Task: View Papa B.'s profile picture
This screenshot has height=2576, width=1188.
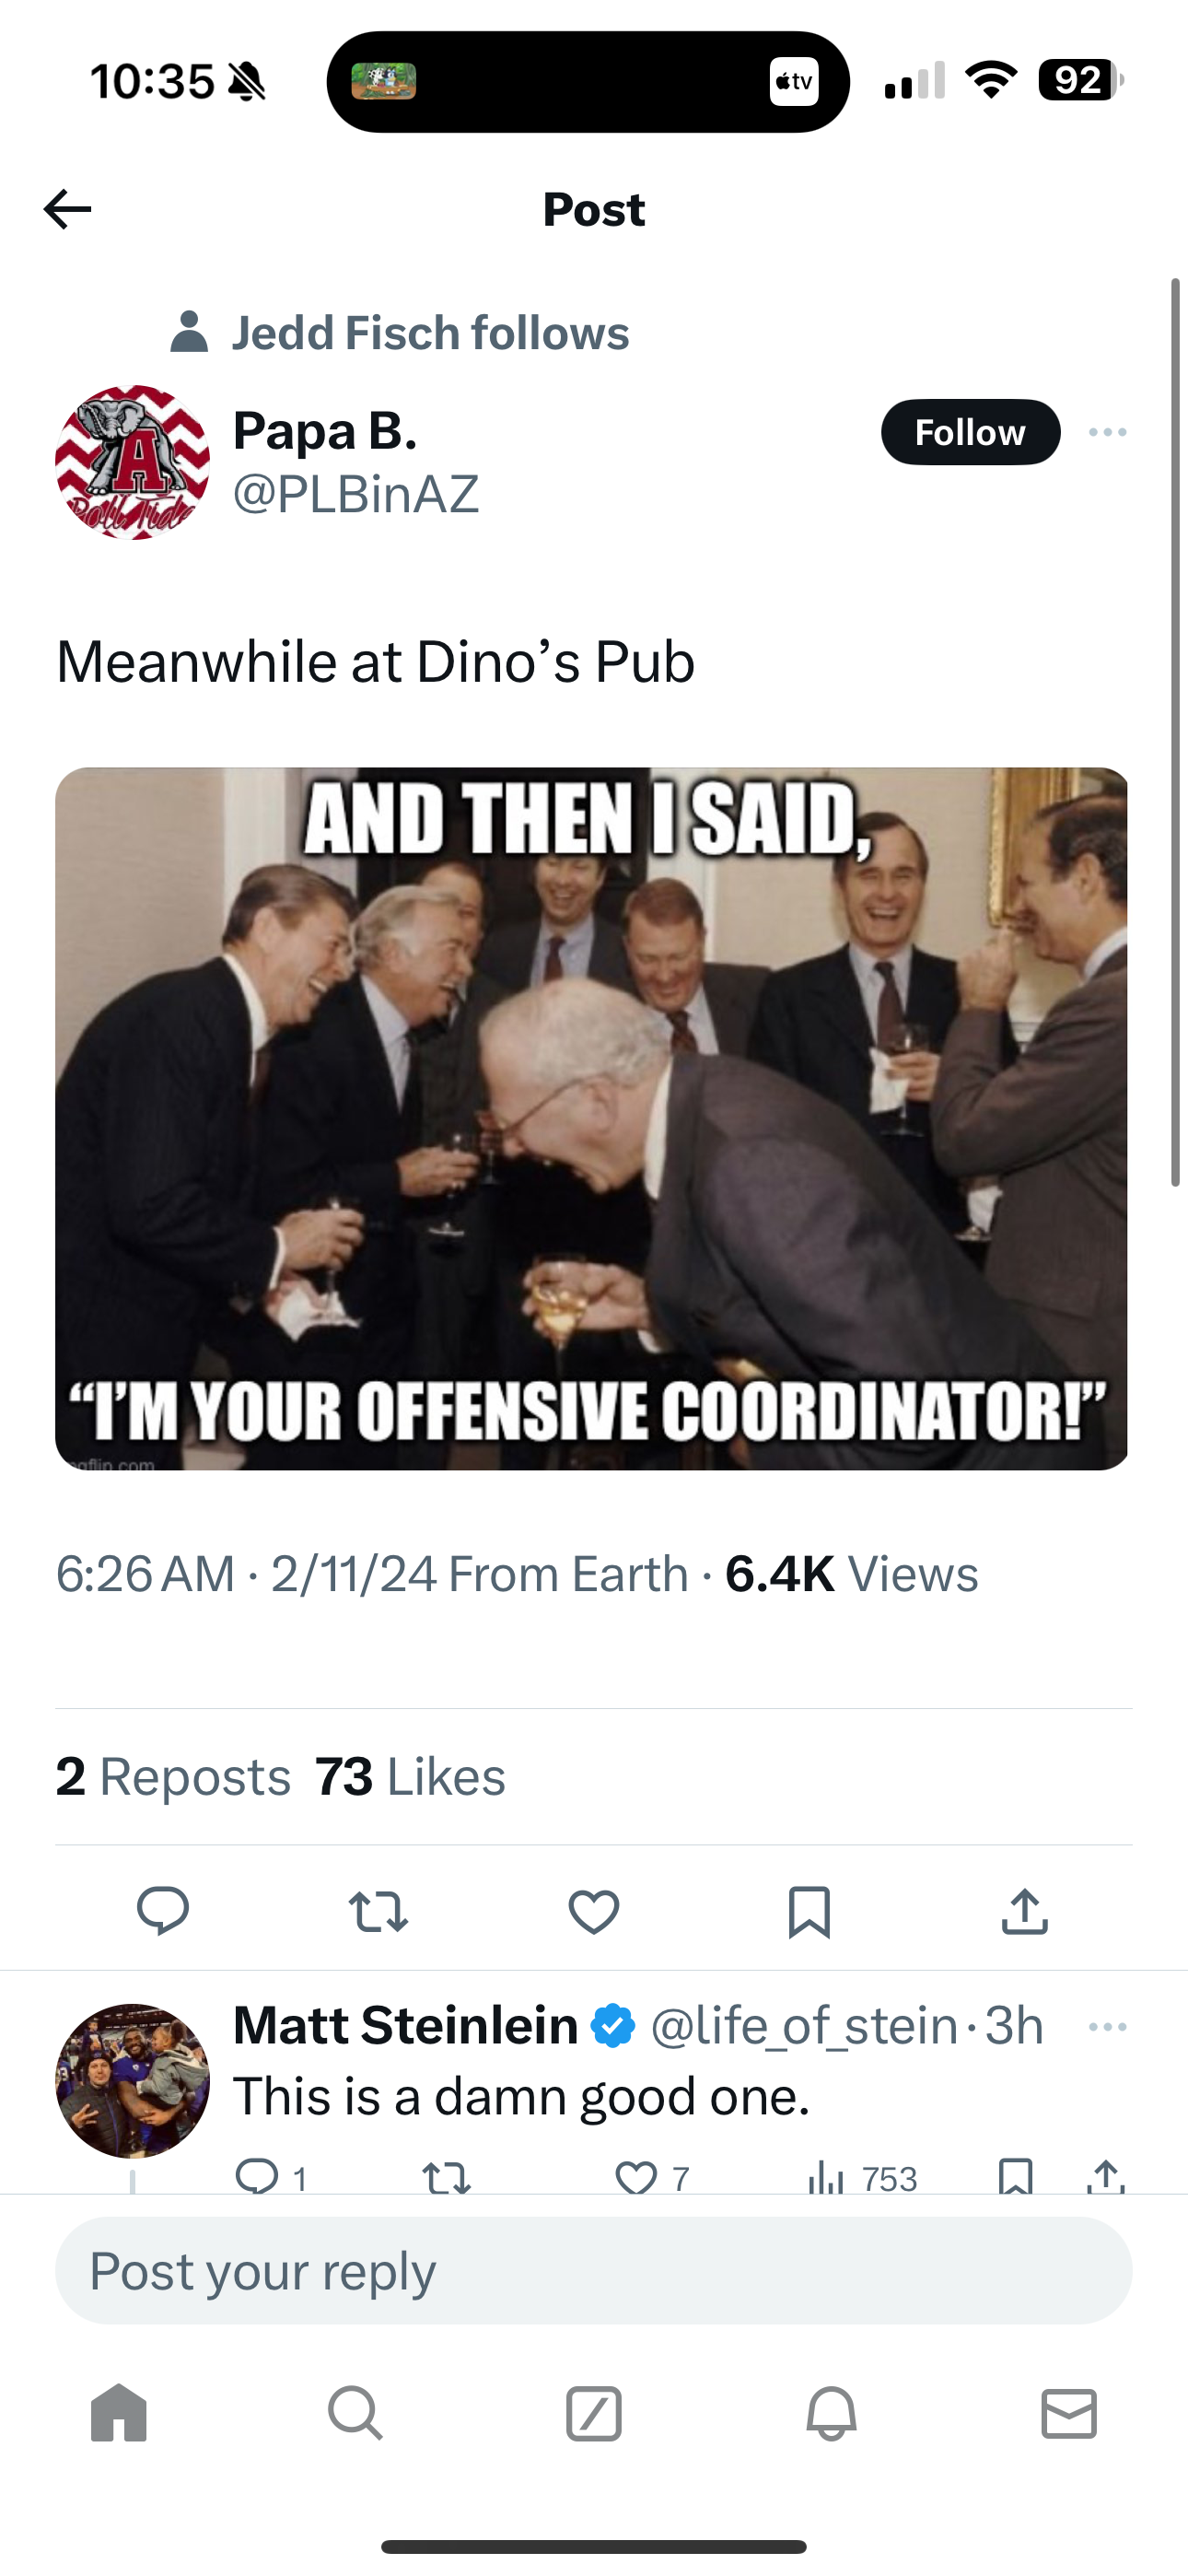Action: [x=132, y=462]
